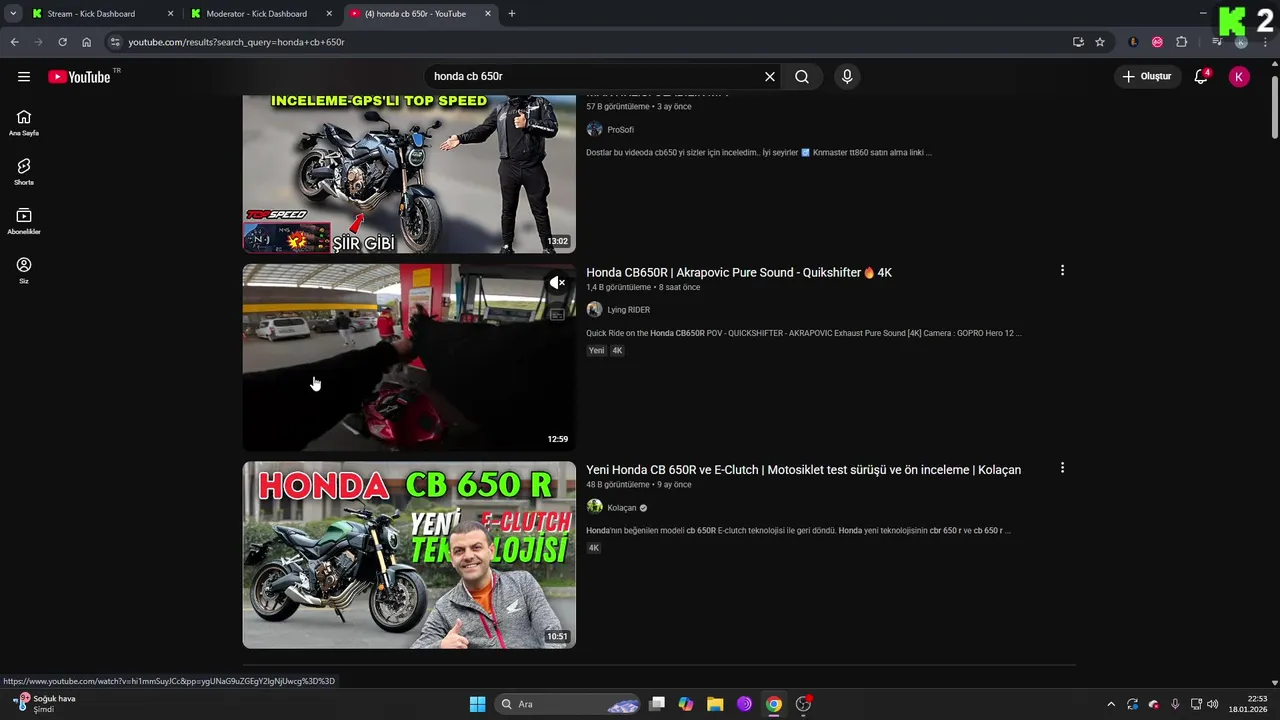Go to Ana Sayfa in the sidebar
Viewport: 1280px width, 720px height.
click(x=24, y=123)
